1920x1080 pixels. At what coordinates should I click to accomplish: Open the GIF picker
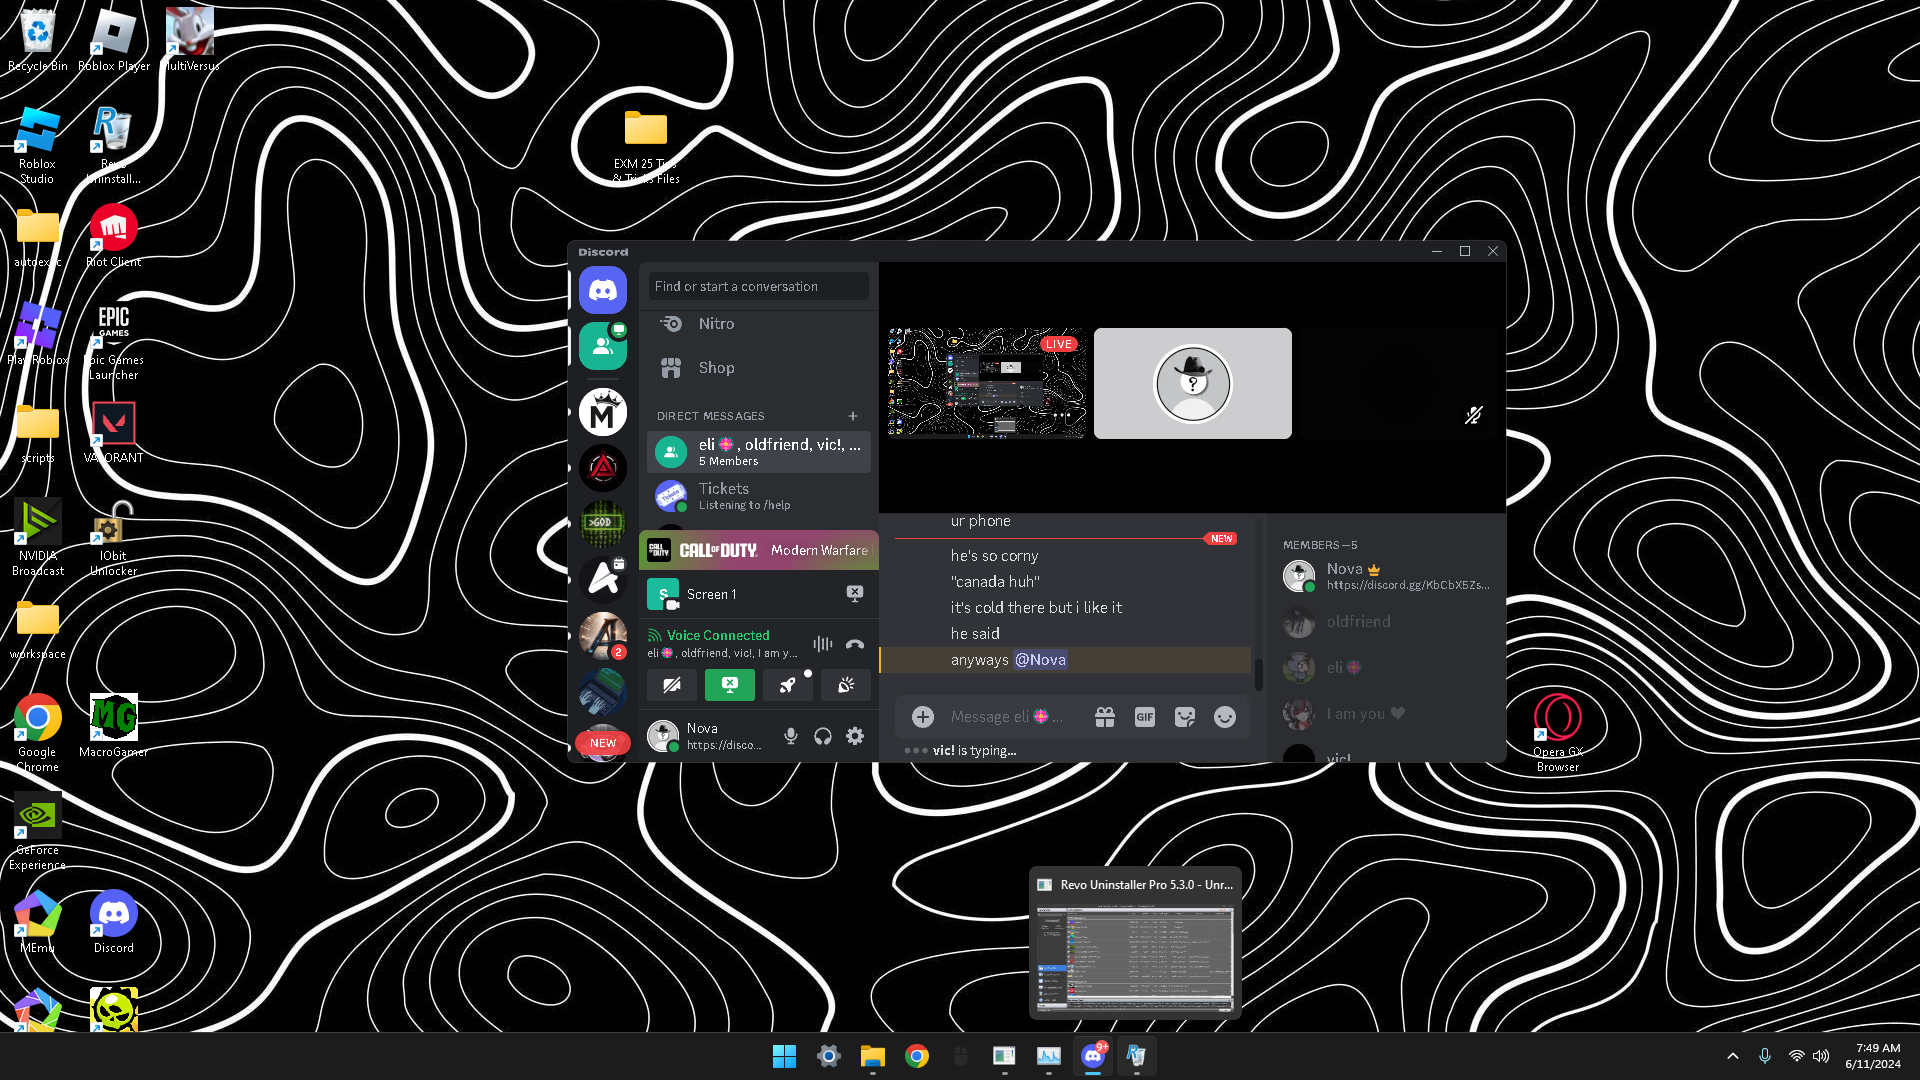(x=1144, y=717)
